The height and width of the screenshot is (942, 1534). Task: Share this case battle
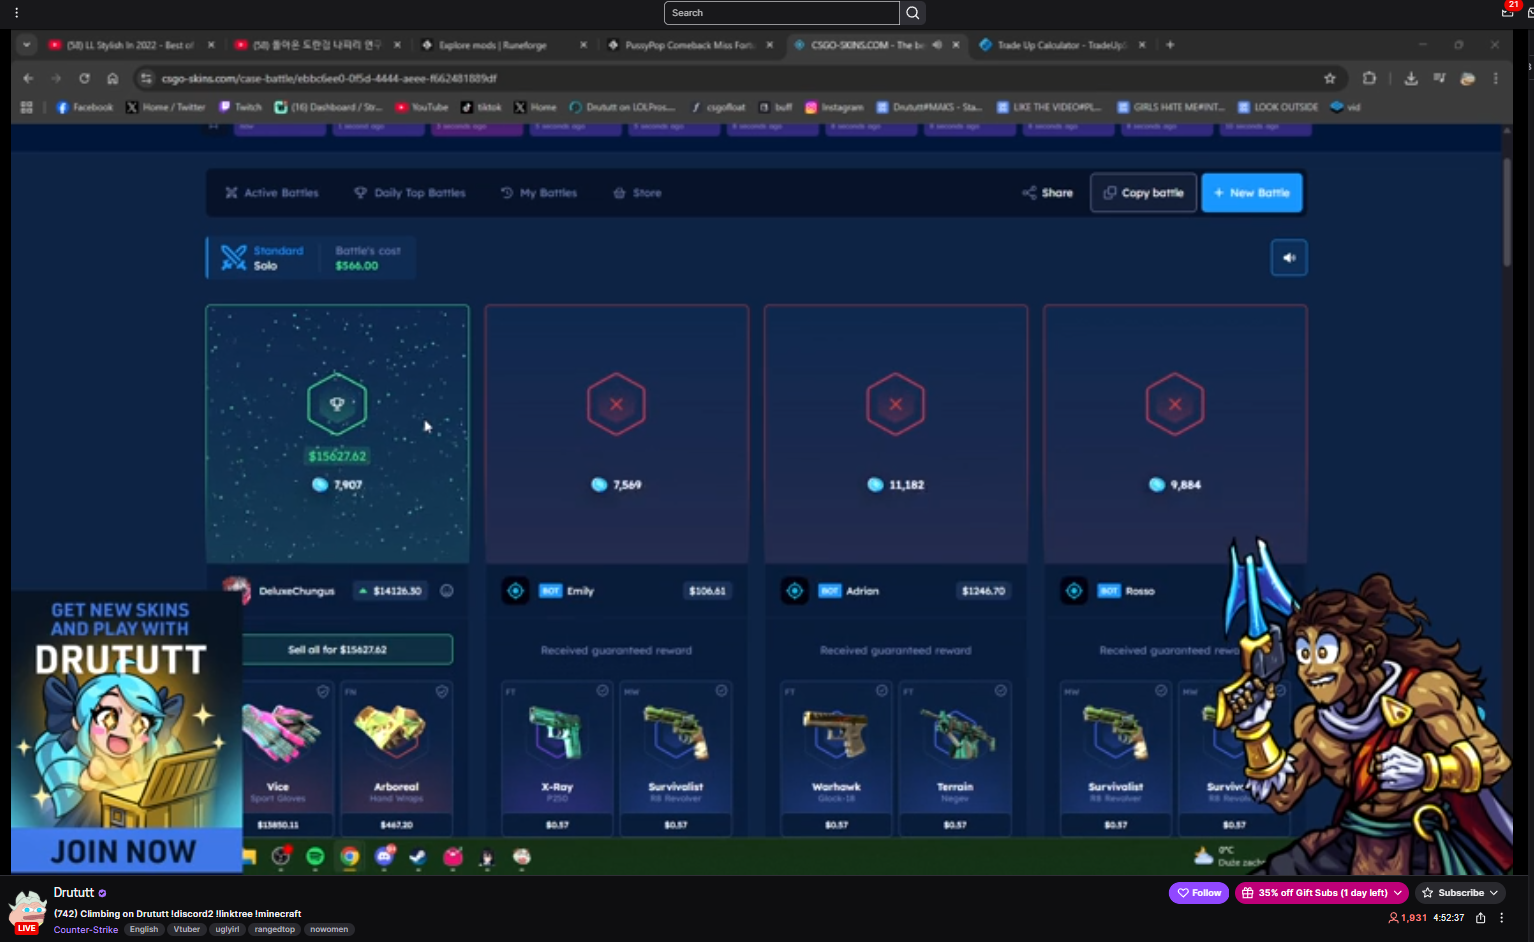click(1047, 193)
